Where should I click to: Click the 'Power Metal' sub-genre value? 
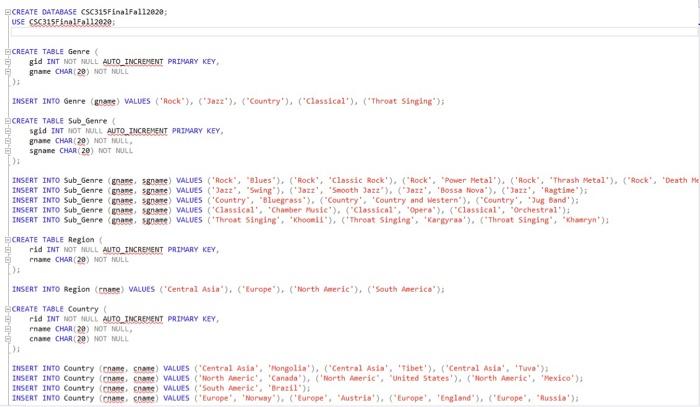coord(468,180)
